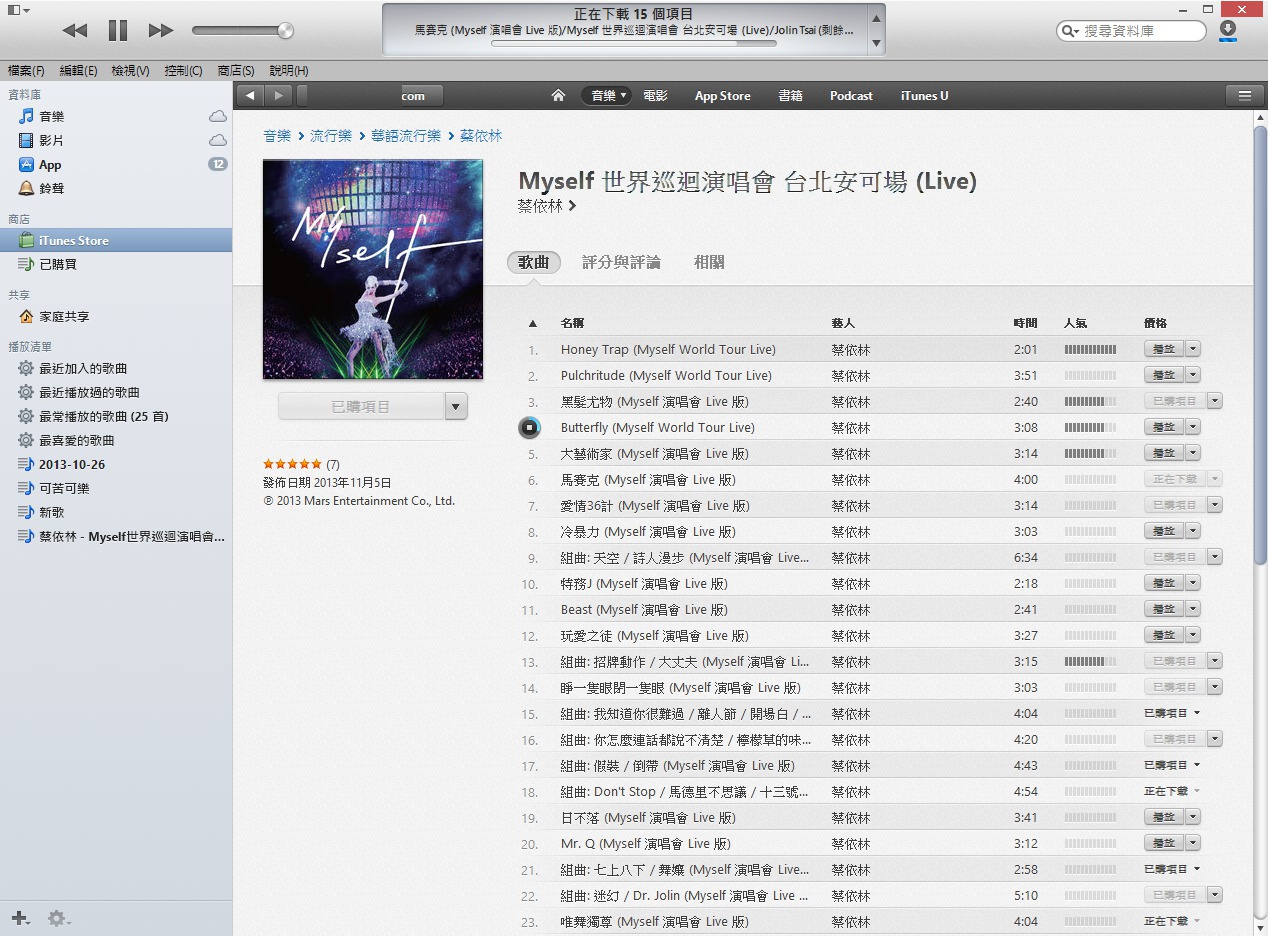Click 流行樂 breadcrumb link
This screenshot has height=936, width=1268.
tap(331, 136)
